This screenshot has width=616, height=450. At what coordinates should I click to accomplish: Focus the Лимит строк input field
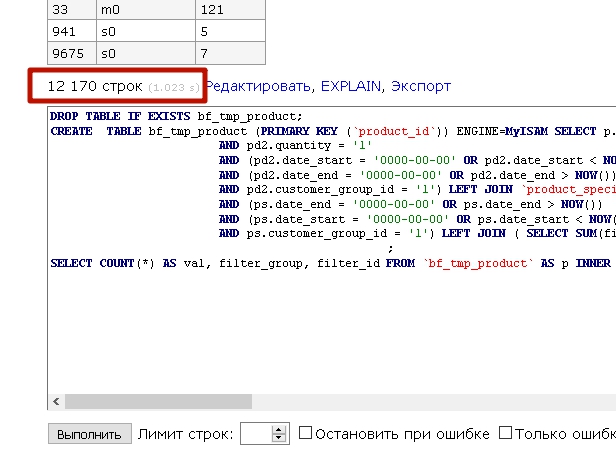(257, 434)
